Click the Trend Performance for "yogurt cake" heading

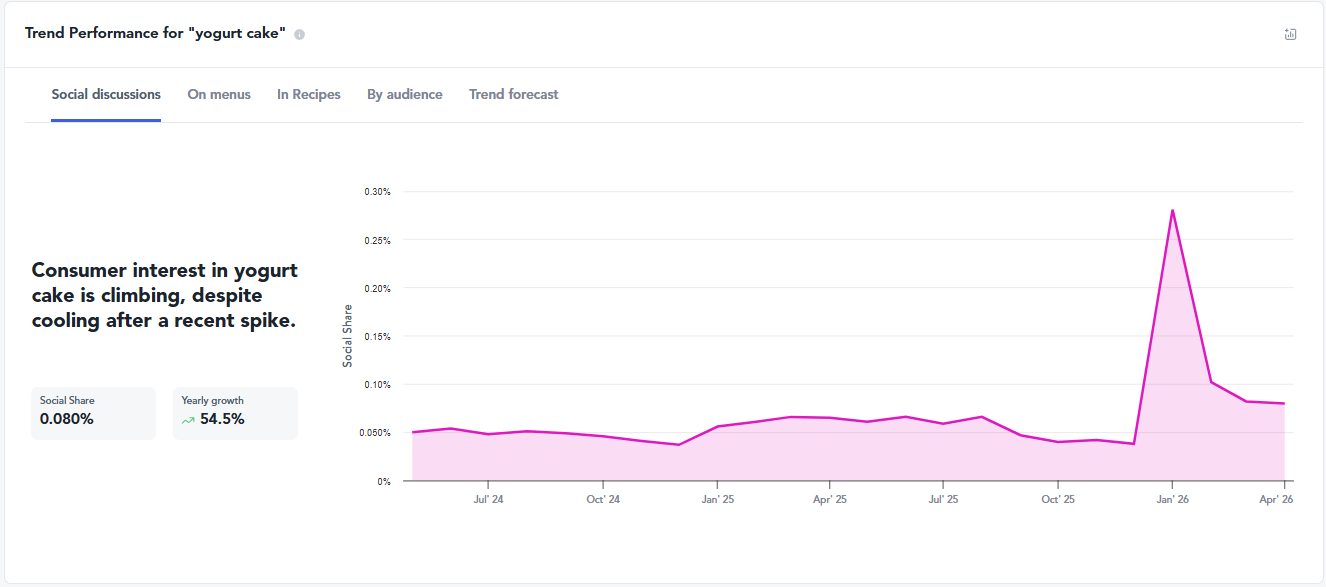(156, 33)
